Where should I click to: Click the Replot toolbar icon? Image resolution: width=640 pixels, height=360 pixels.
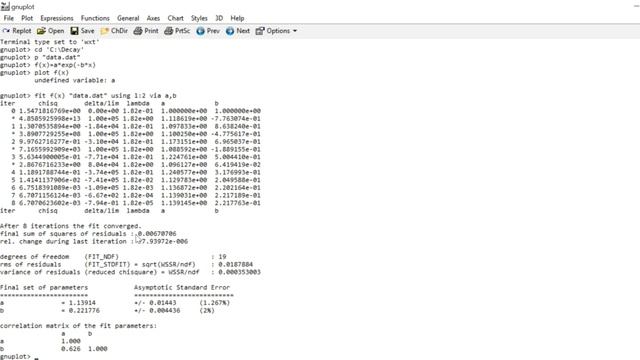6,31
